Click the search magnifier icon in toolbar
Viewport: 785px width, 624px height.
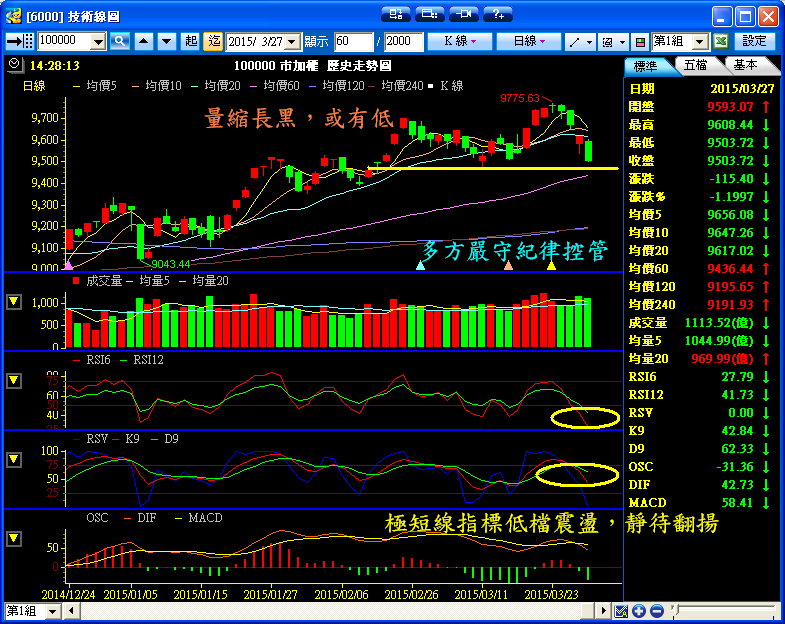120,41
